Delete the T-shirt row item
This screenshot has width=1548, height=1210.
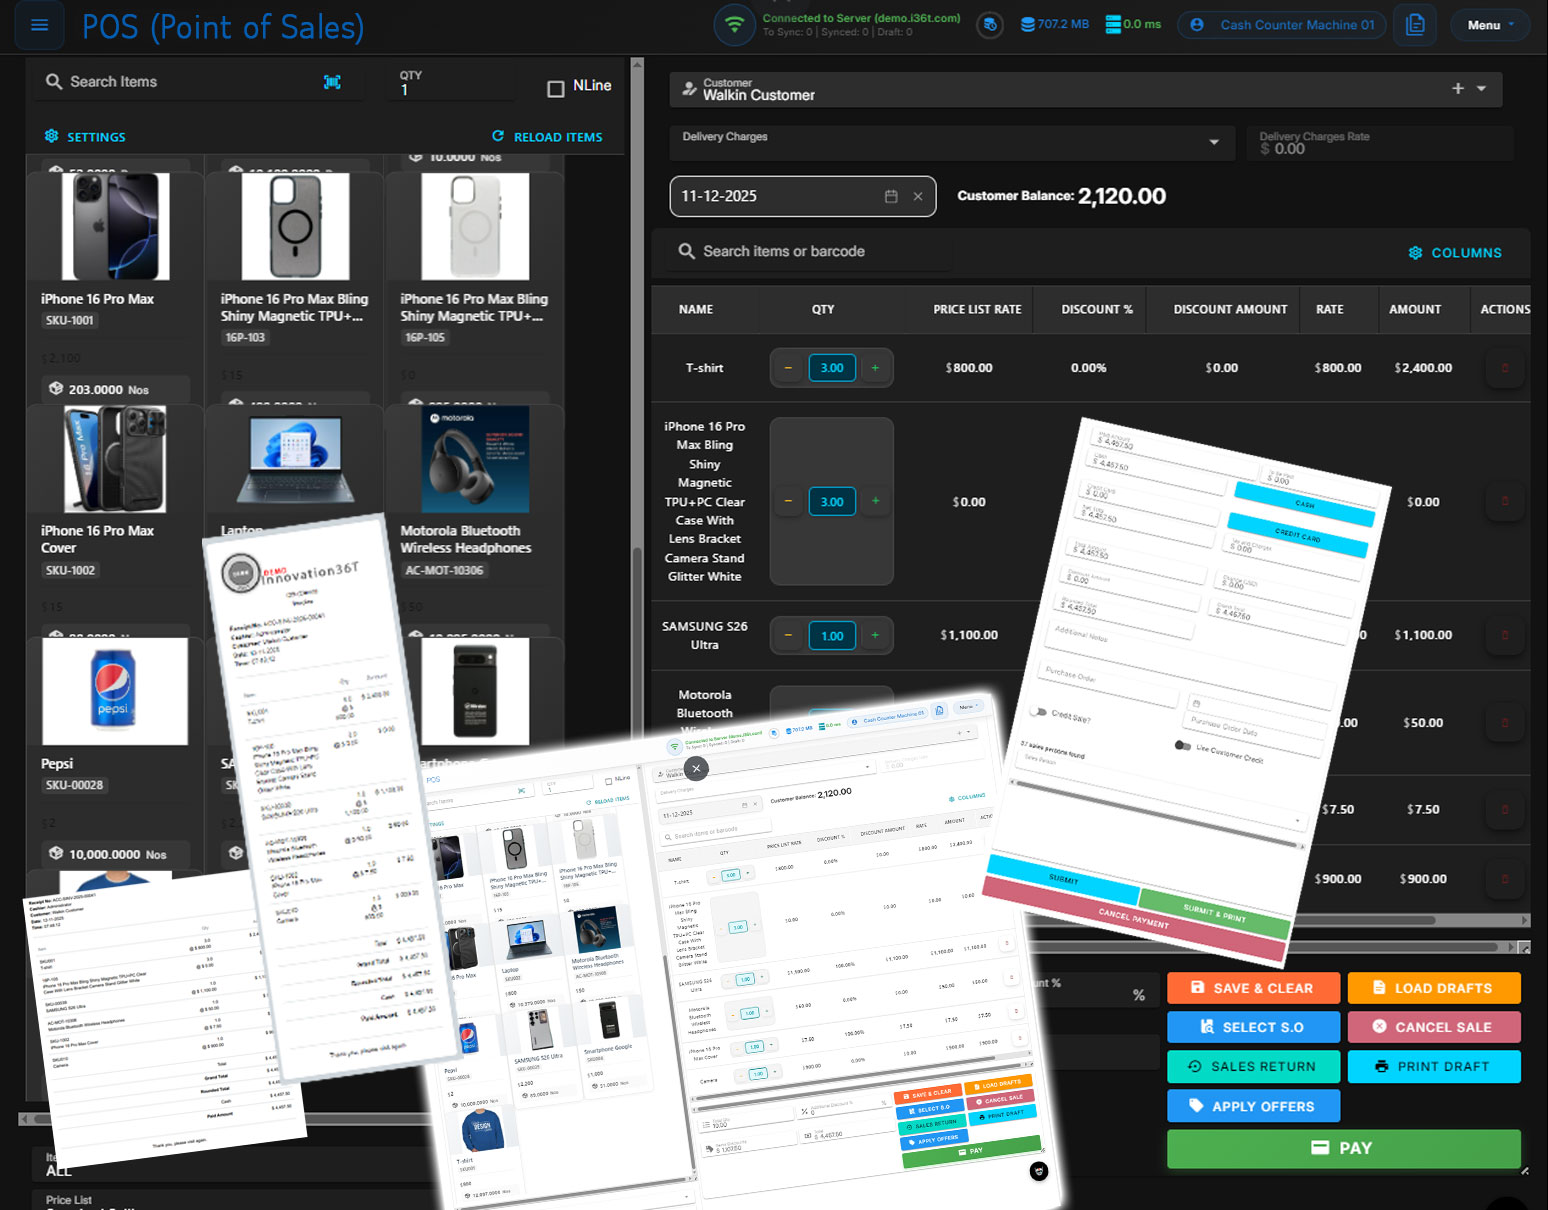(1504, 368)
